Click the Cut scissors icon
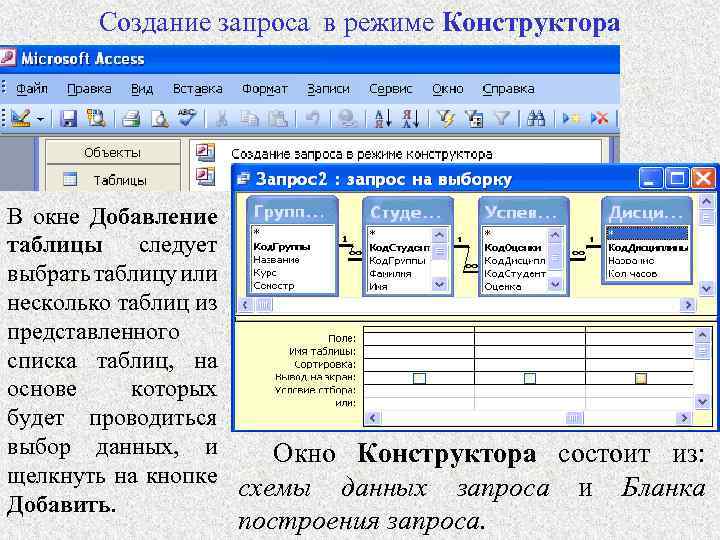This screenshot has height=540, width=720. tap(221, 119)
